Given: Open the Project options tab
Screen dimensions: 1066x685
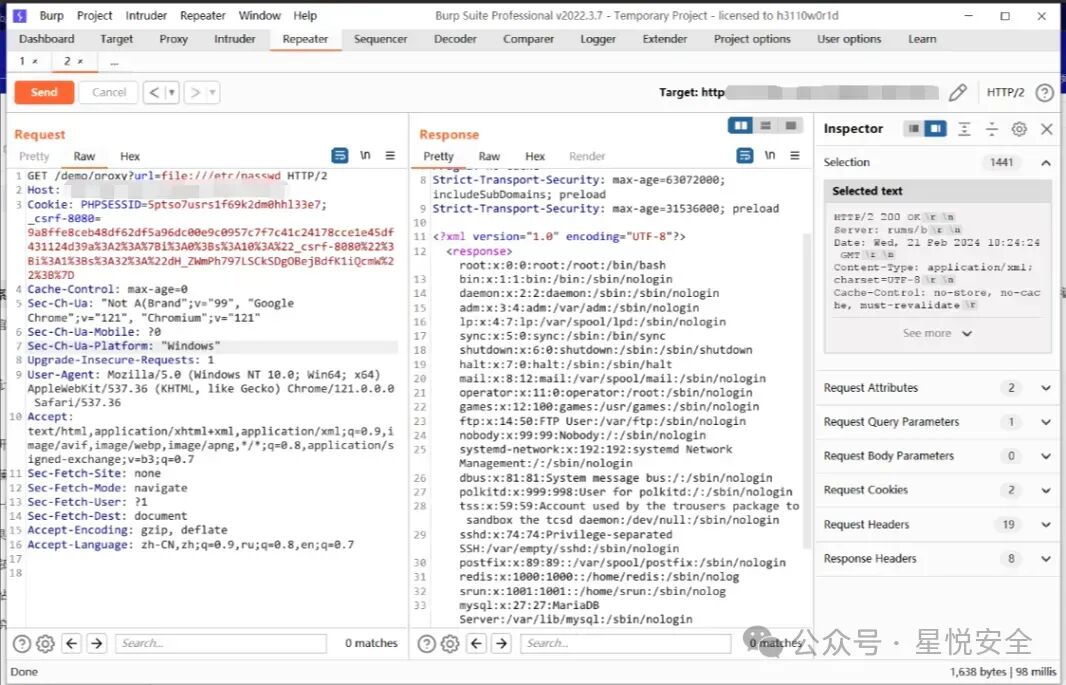Looking at the screenshot, I should pyautogui.click(x=752, y=39).
